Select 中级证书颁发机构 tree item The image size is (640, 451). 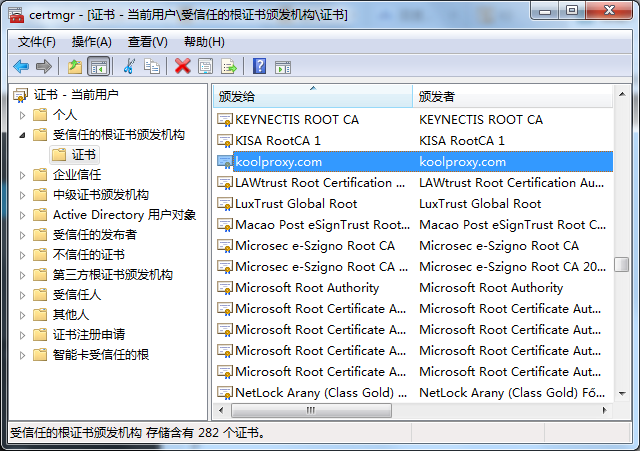point(101,195)
